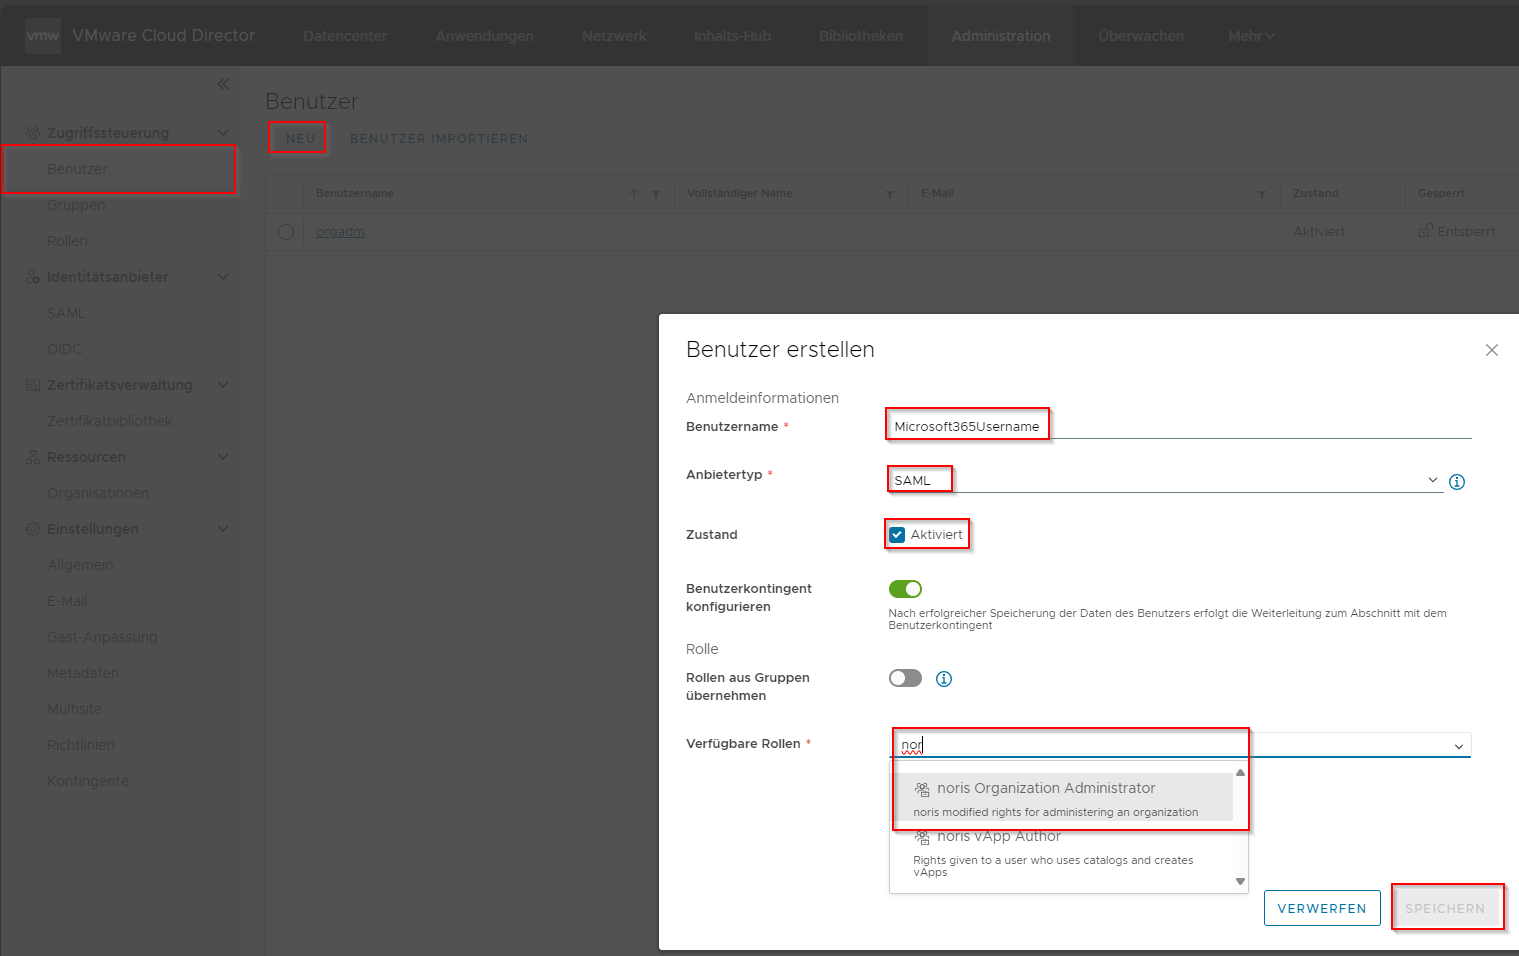
Task: Select Benutzer in the sidebar
Action: coord(77,169)
